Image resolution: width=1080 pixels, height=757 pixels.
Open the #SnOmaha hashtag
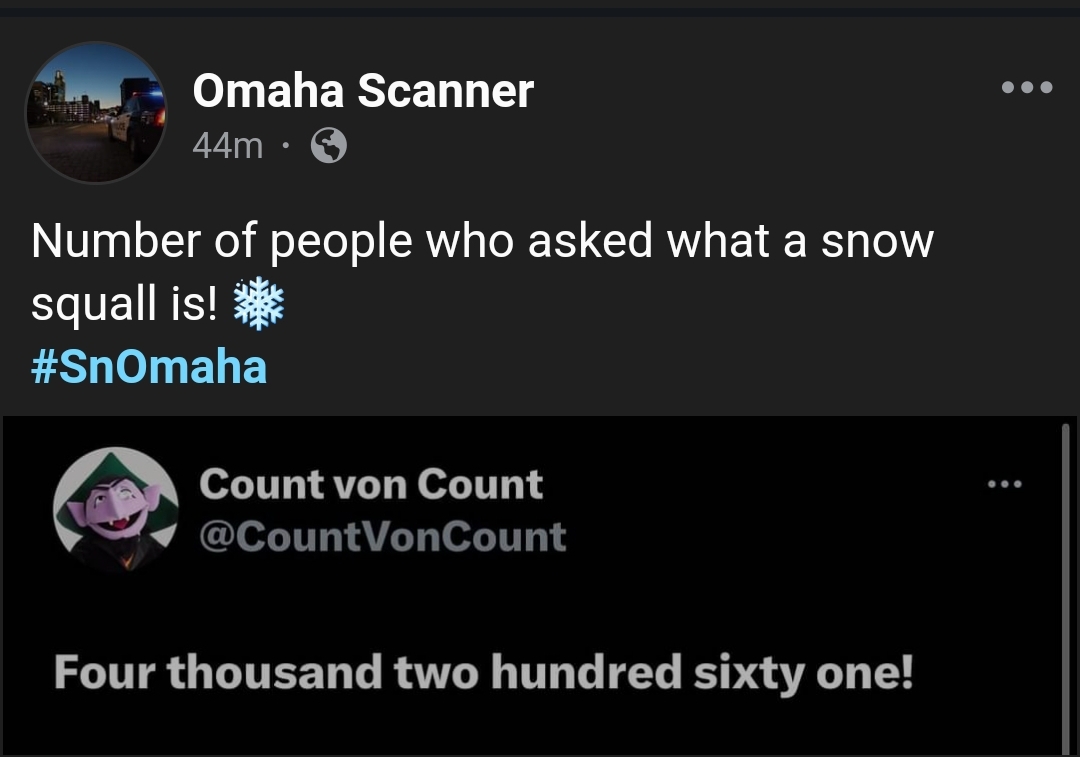149,367
